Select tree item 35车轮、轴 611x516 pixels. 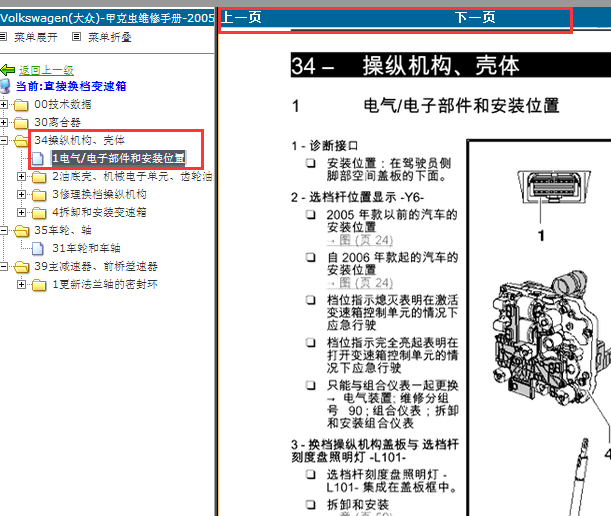coord(63,230)
